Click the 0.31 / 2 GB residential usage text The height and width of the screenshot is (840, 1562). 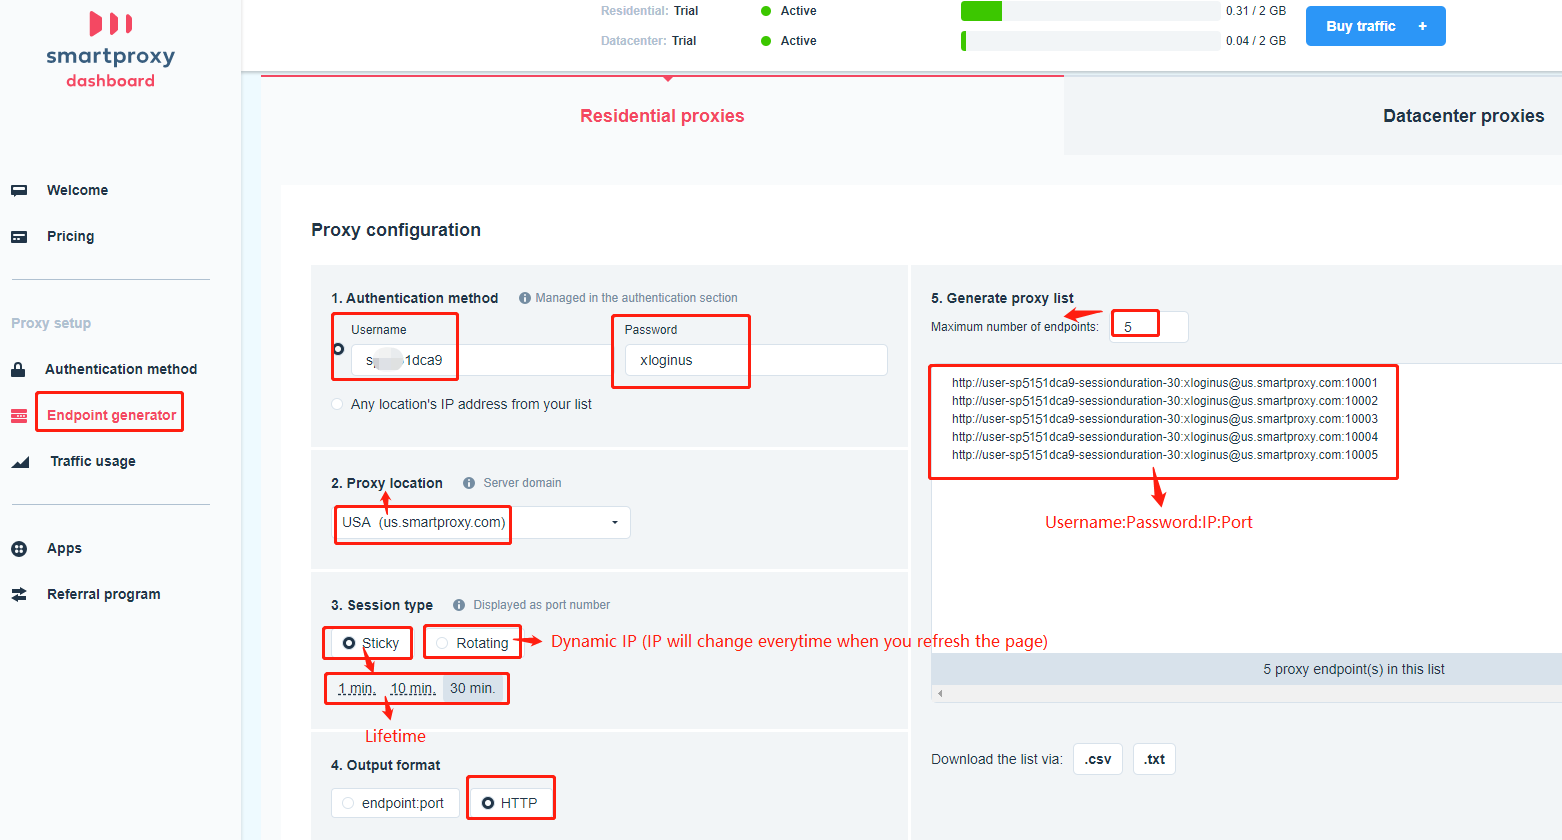[1256, 11]
